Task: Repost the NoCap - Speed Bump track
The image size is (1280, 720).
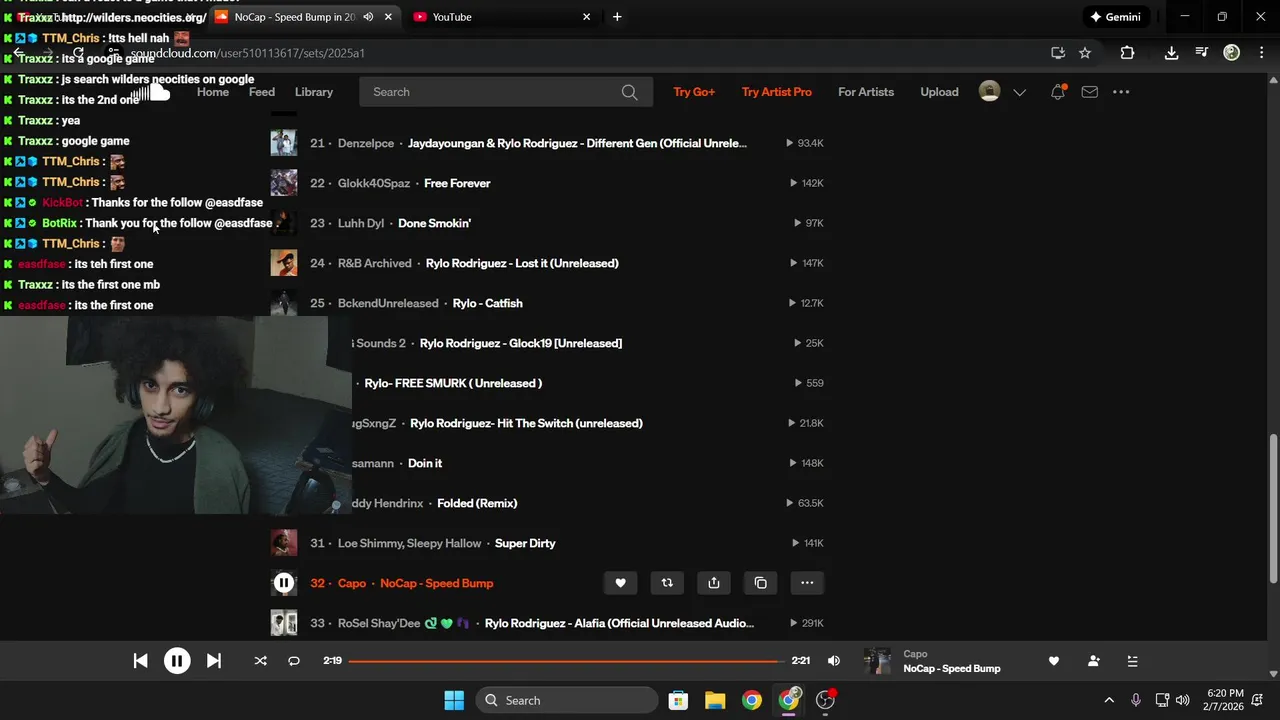Action: click(667, 583)
